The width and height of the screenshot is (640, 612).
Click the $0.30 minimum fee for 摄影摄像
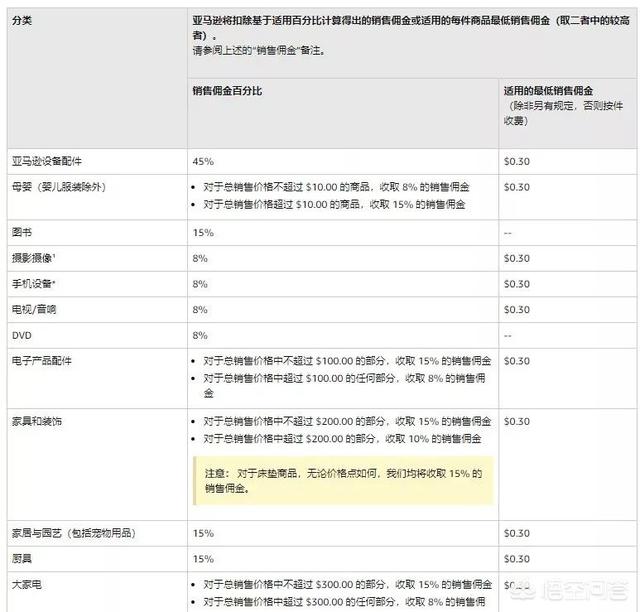(517, 258)
